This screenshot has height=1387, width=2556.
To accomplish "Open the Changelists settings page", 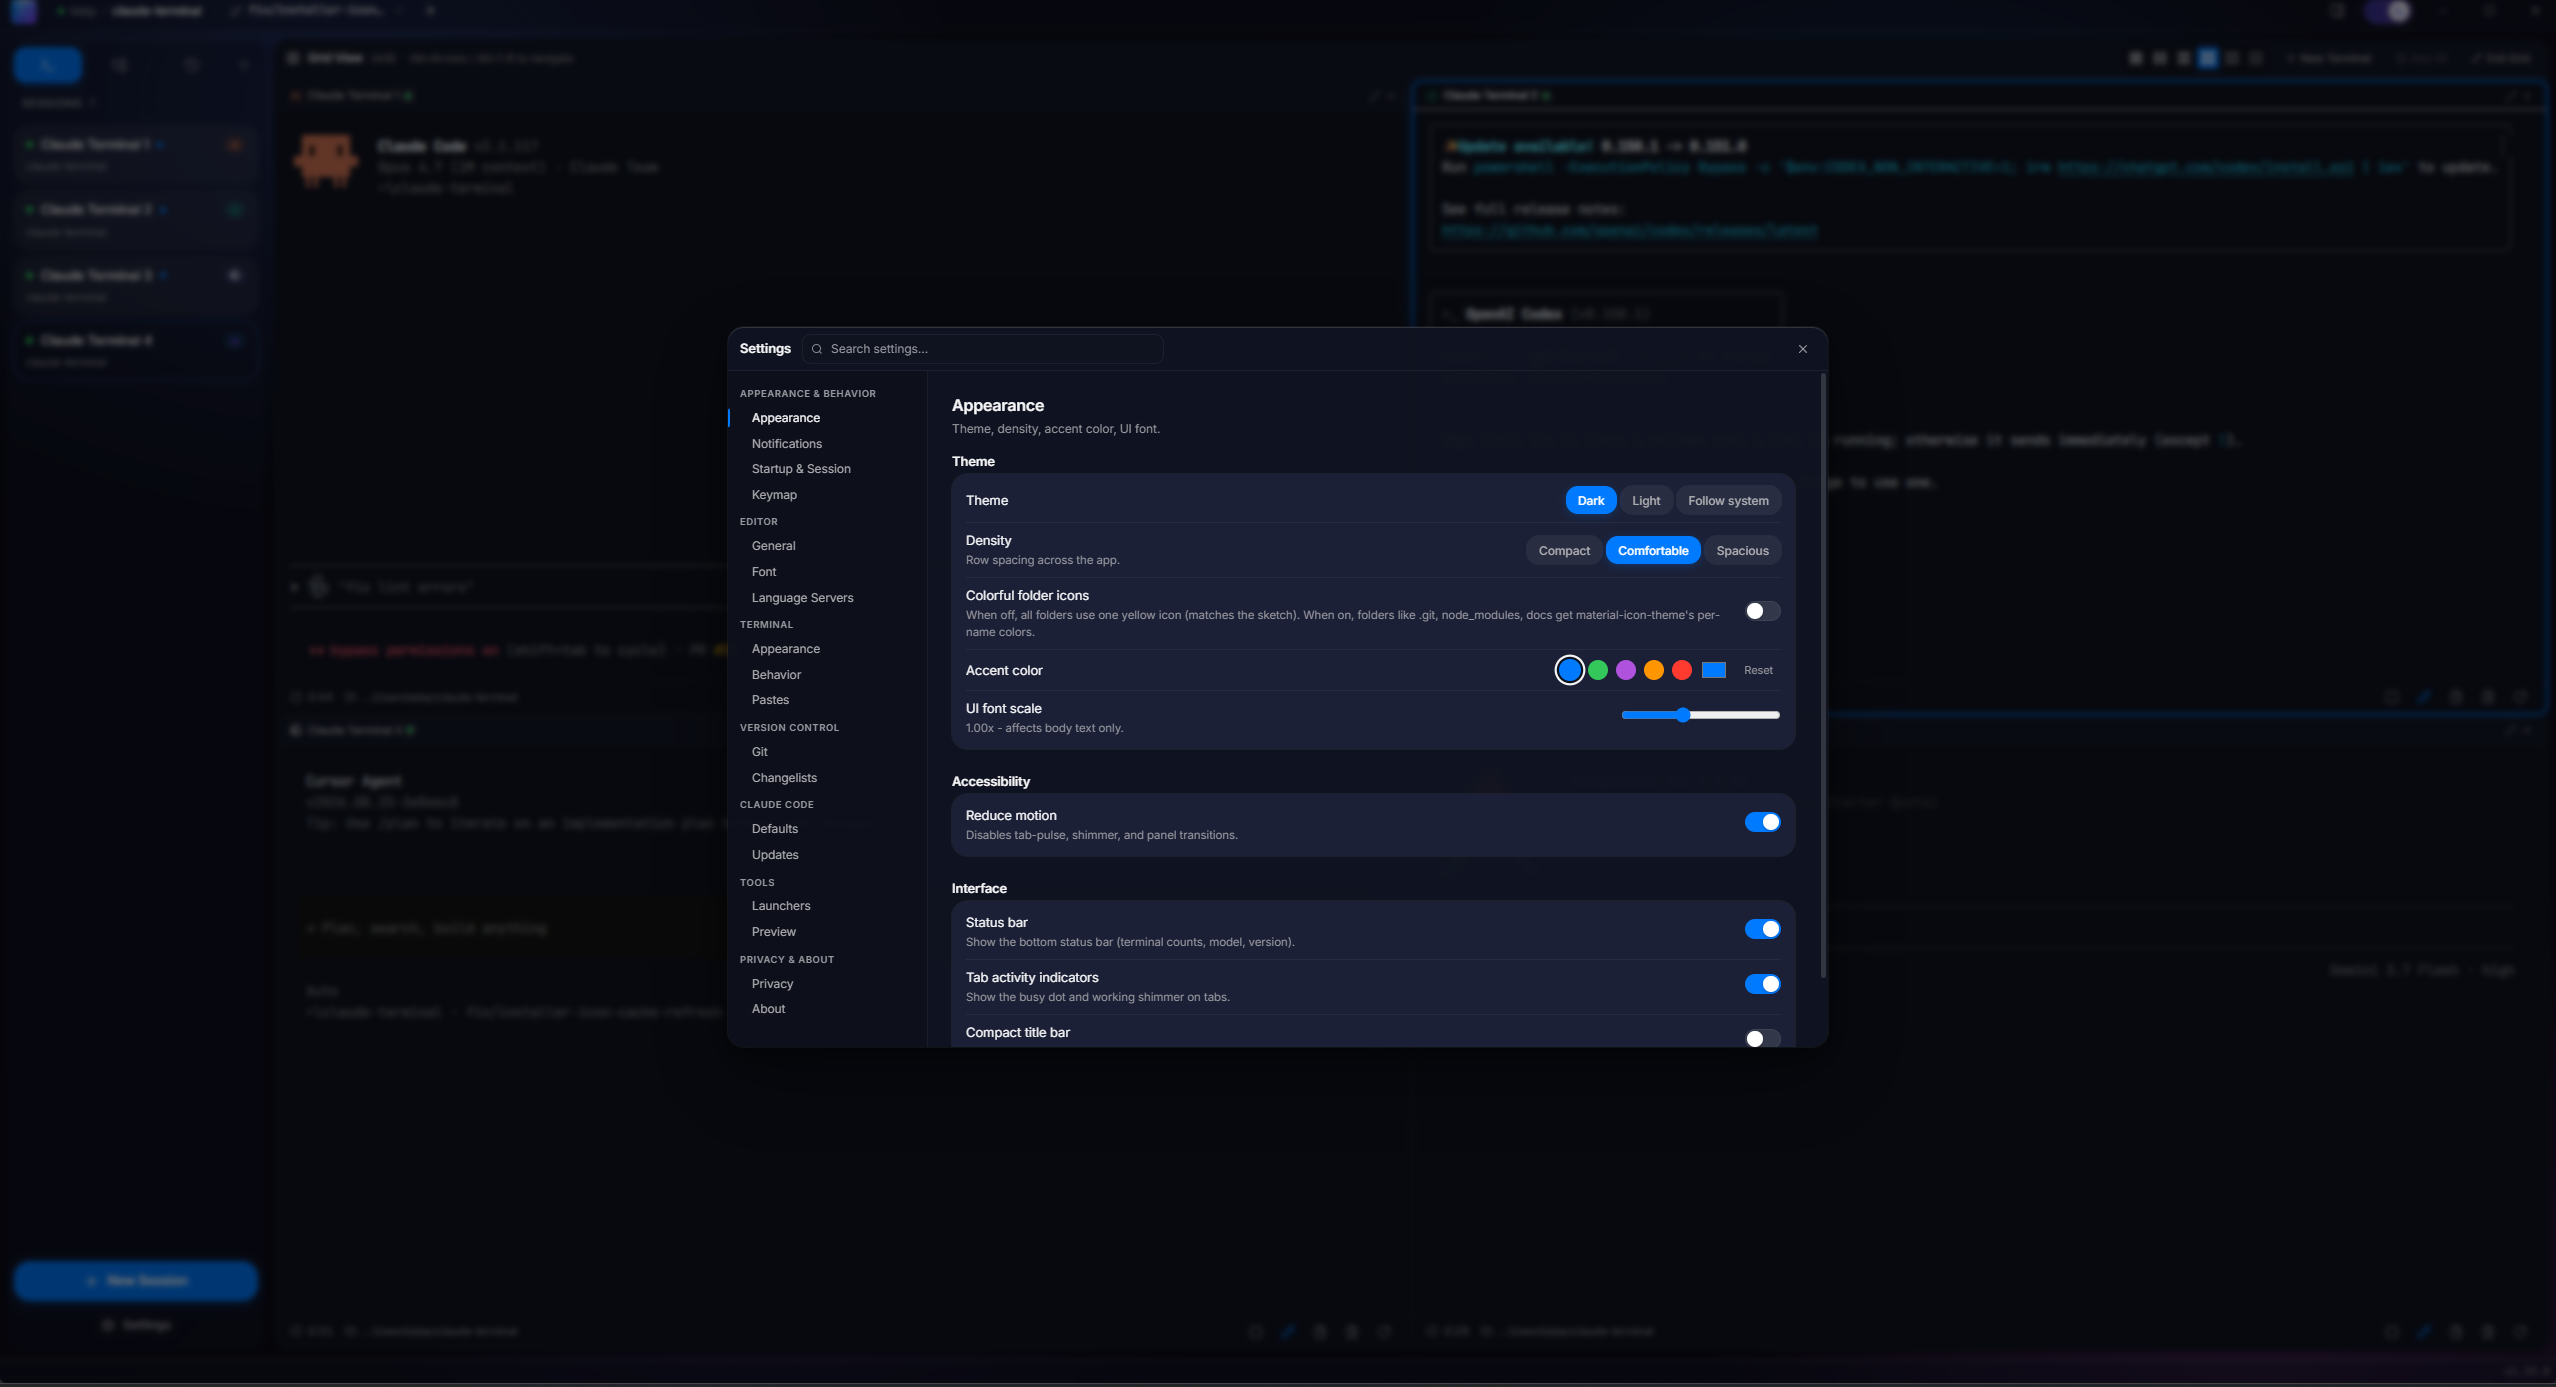I will (784, 778).
